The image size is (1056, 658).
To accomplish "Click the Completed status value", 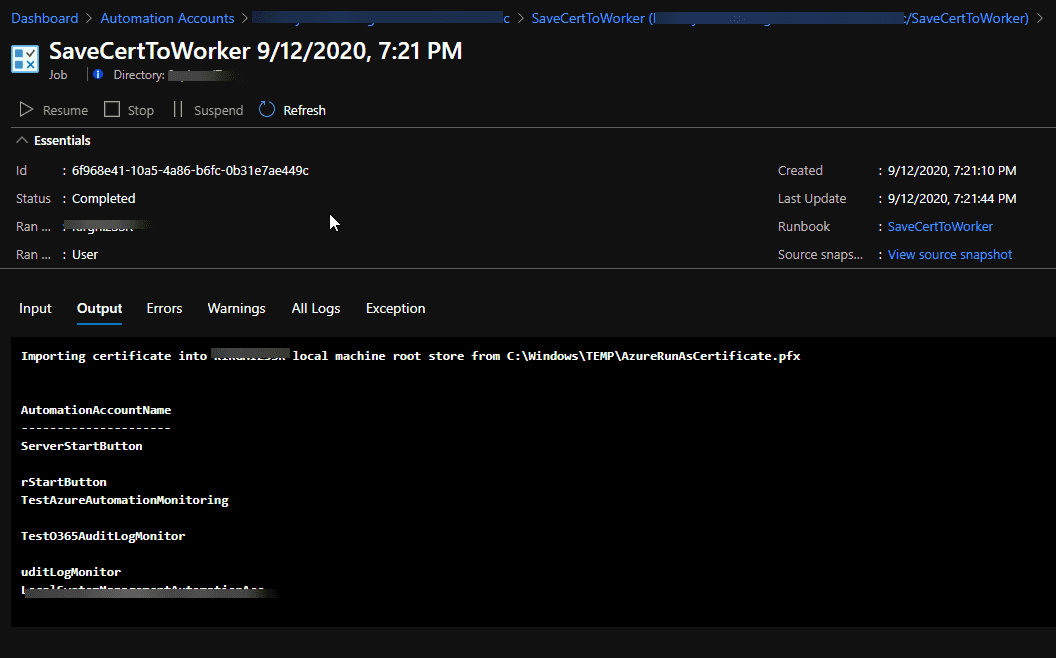I will pyautogui.click(x=104, y=199).
